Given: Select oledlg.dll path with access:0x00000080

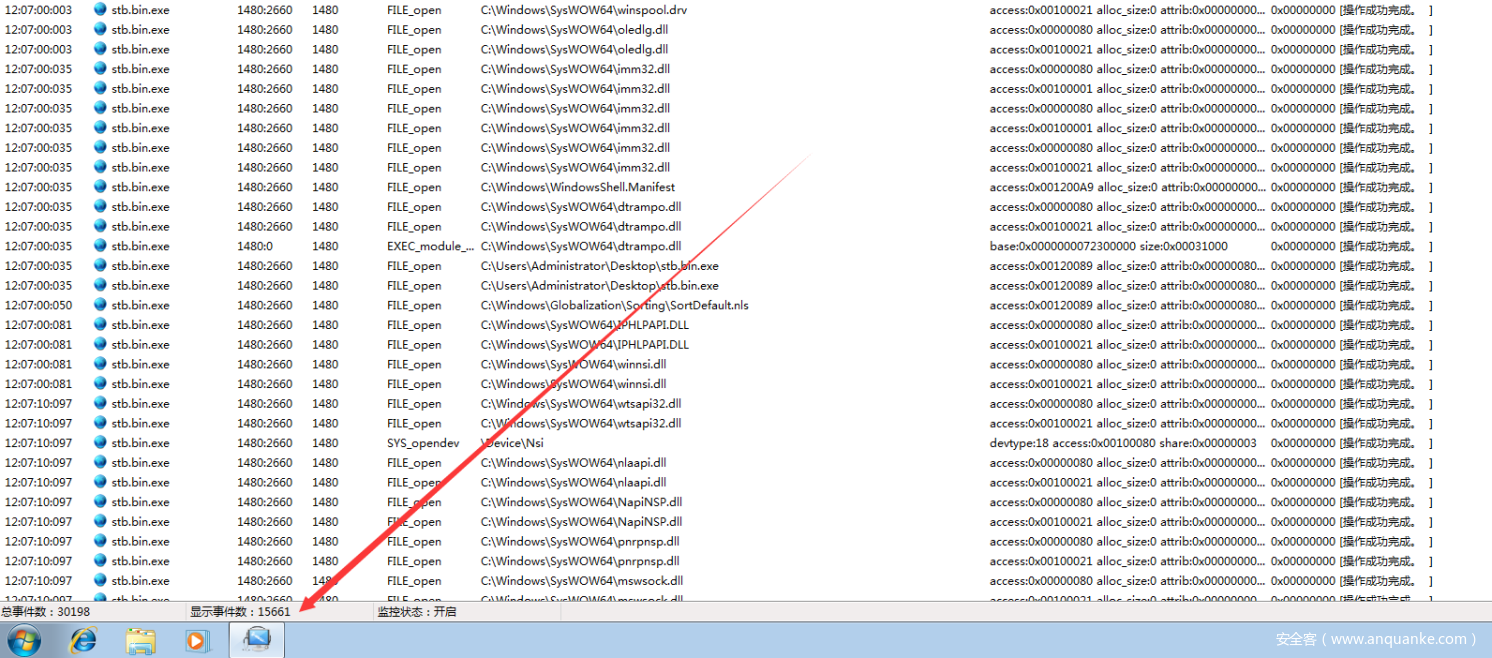Looking at the screenshot, I should pyautogui.click(x=574, y=30).
